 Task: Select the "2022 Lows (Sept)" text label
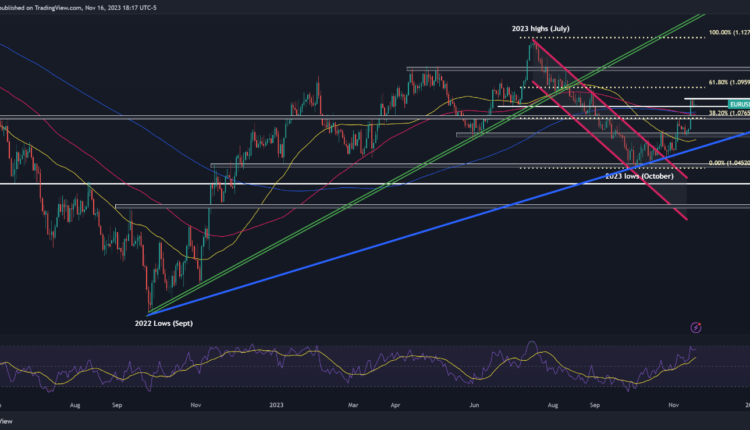pos(166,323)
